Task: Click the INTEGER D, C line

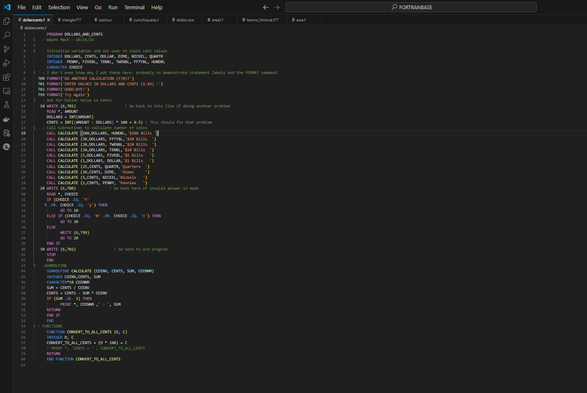Action: (60, 337)
